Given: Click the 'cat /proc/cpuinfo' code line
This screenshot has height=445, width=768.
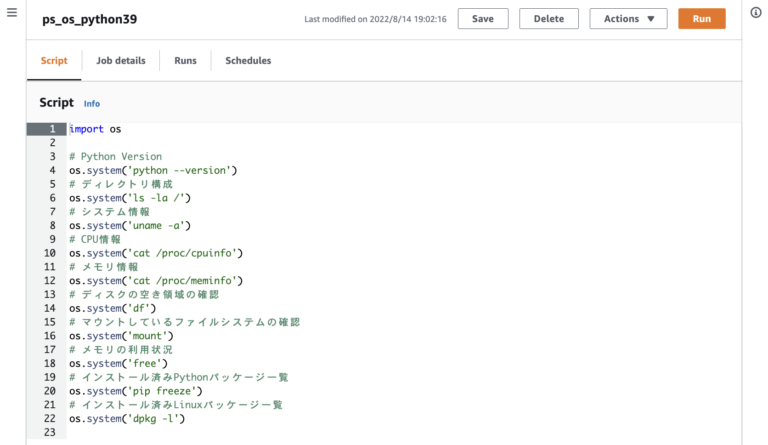Looking at the screenshot, I should point(156,254).
